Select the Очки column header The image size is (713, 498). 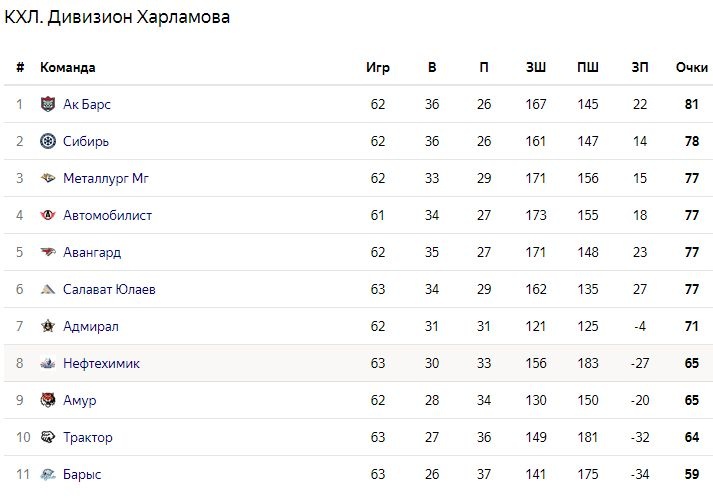tap(691, 67)
